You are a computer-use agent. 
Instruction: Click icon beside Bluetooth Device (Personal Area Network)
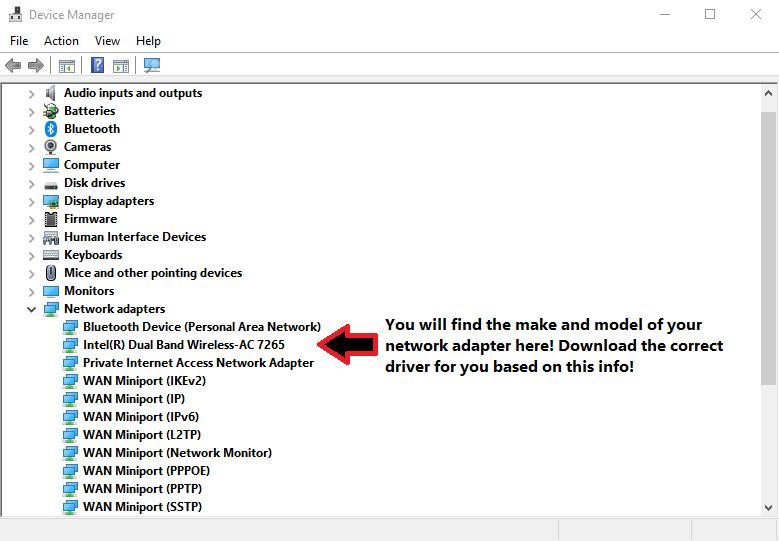click(70, 327)
